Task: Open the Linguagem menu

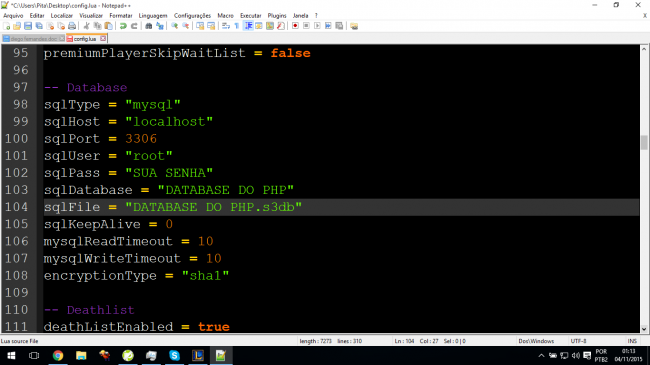Action: pos(153,16)
